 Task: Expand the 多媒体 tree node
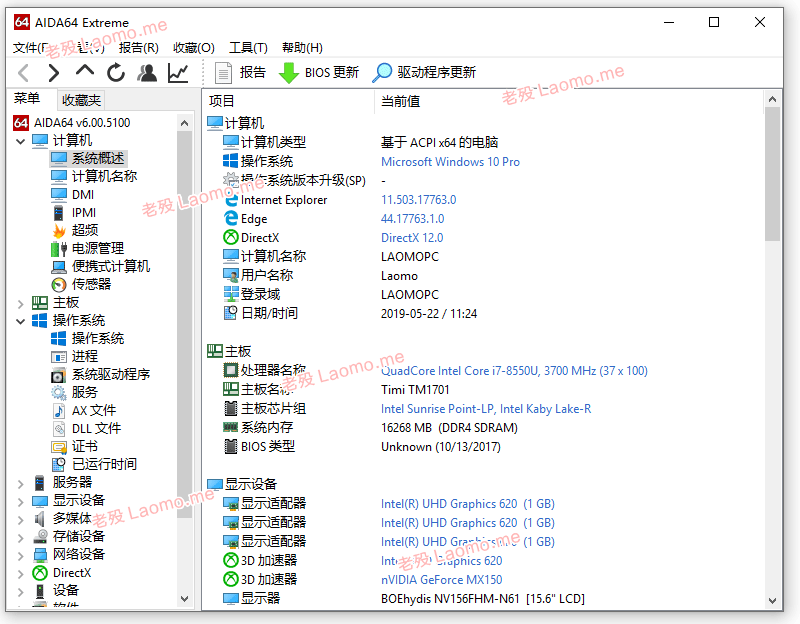[x=20, y=519]
